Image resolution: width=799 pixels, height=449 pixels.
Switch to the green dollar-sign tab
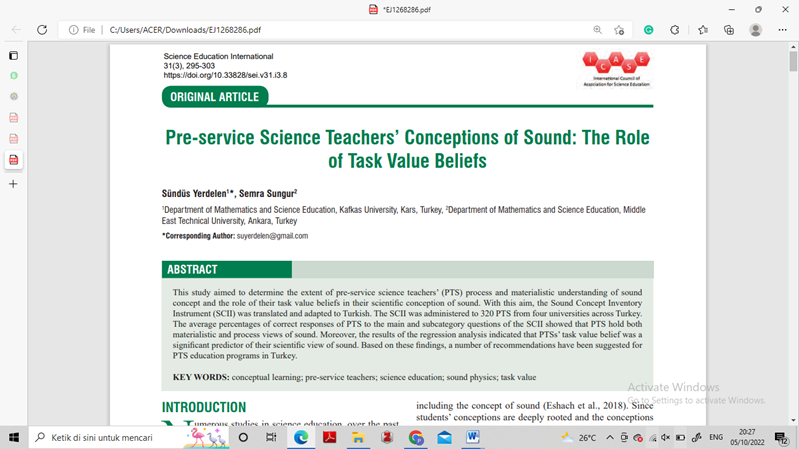pos(14,75)
